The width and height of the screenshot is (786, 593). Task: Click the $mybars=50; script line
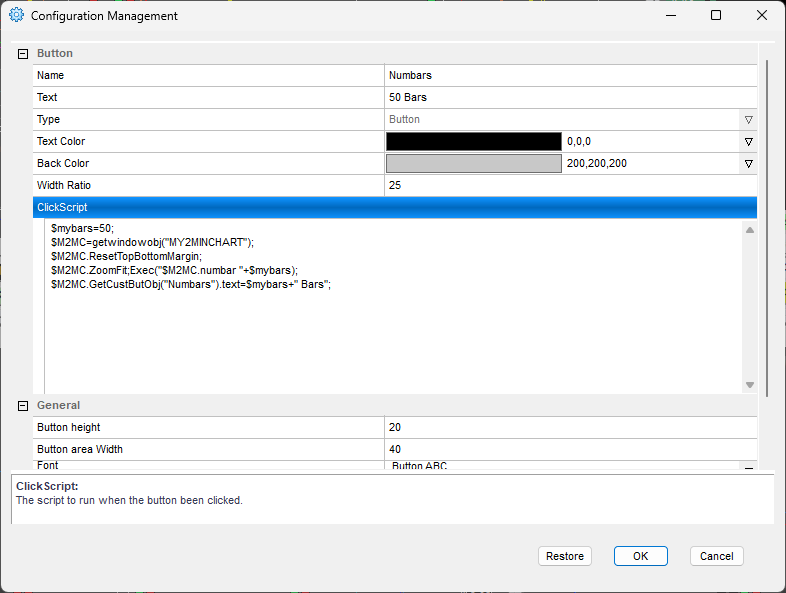pyautogui.click(x=82, y=229)
